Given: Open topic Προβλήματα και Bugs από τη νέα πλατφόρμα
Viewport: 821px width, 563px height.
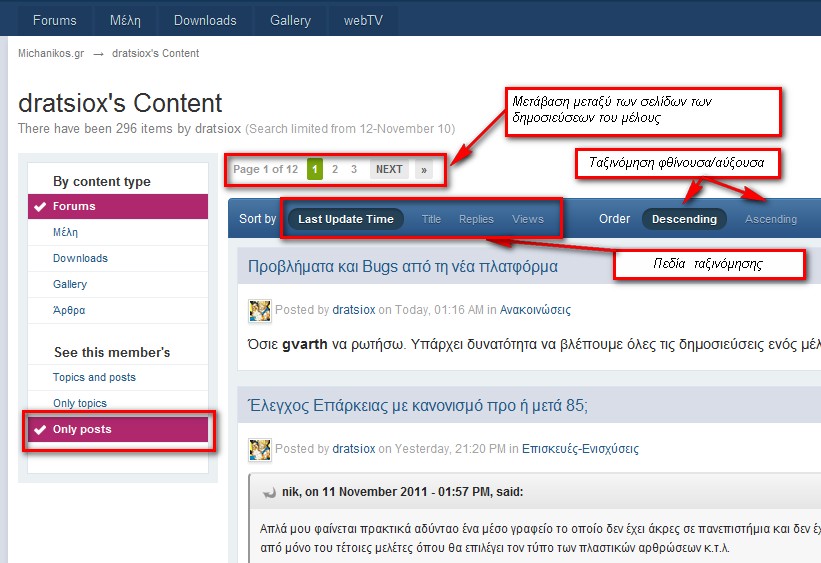Looking at the screenshot, I should pos(403,266).
